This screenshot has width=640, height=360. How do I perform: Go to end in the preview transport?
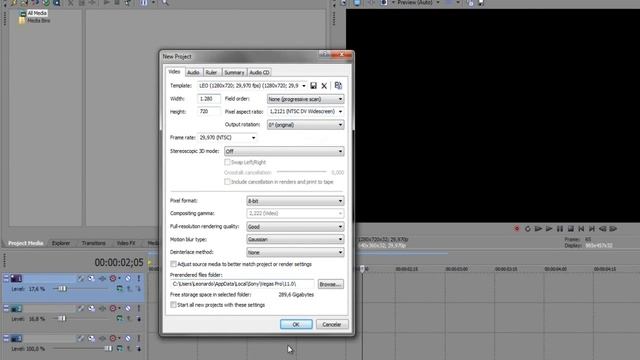(592, 229)
